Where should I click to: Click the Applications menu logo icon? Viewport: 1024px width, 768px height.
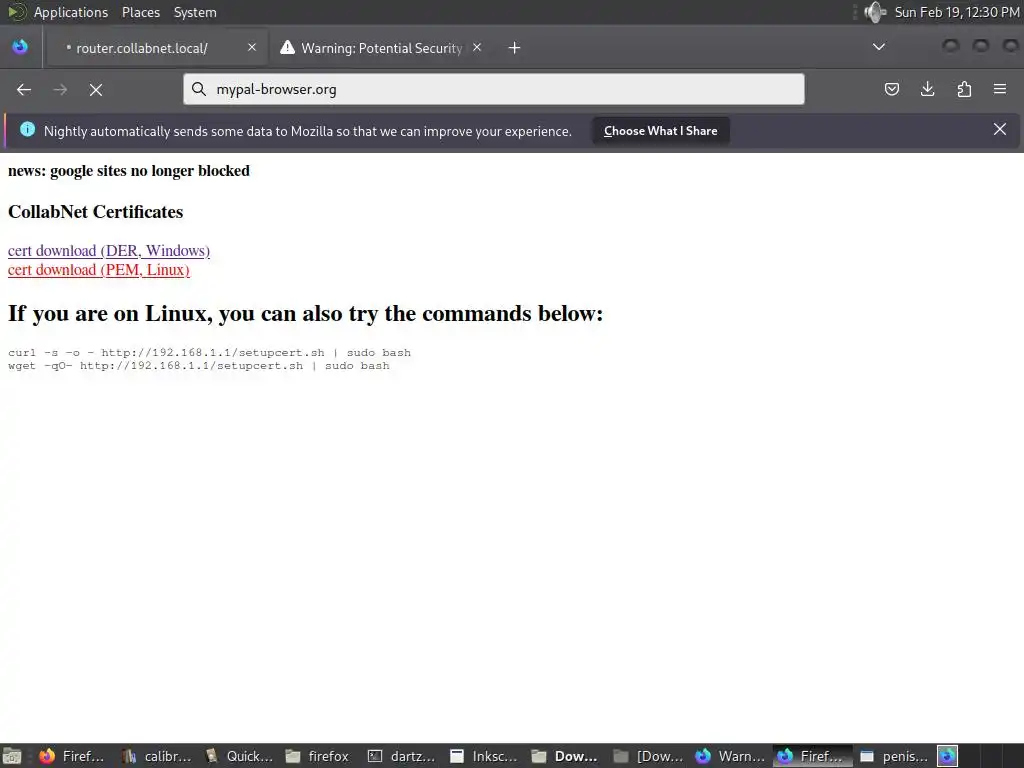click(17, 12)
